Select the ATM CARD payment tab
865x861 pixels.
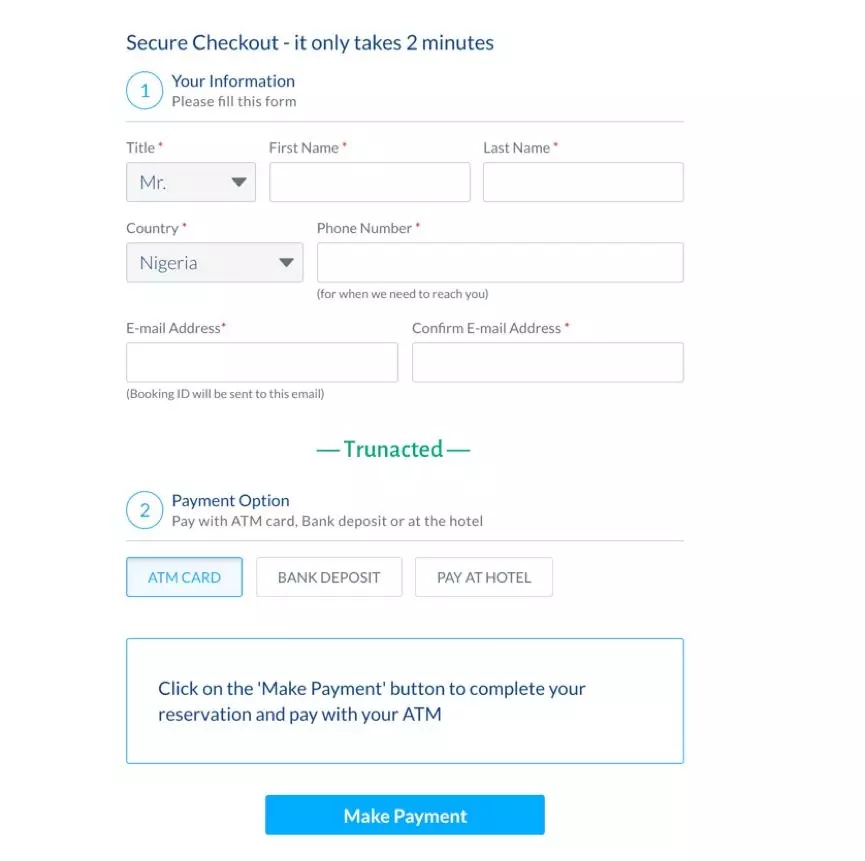click(184, 577)
